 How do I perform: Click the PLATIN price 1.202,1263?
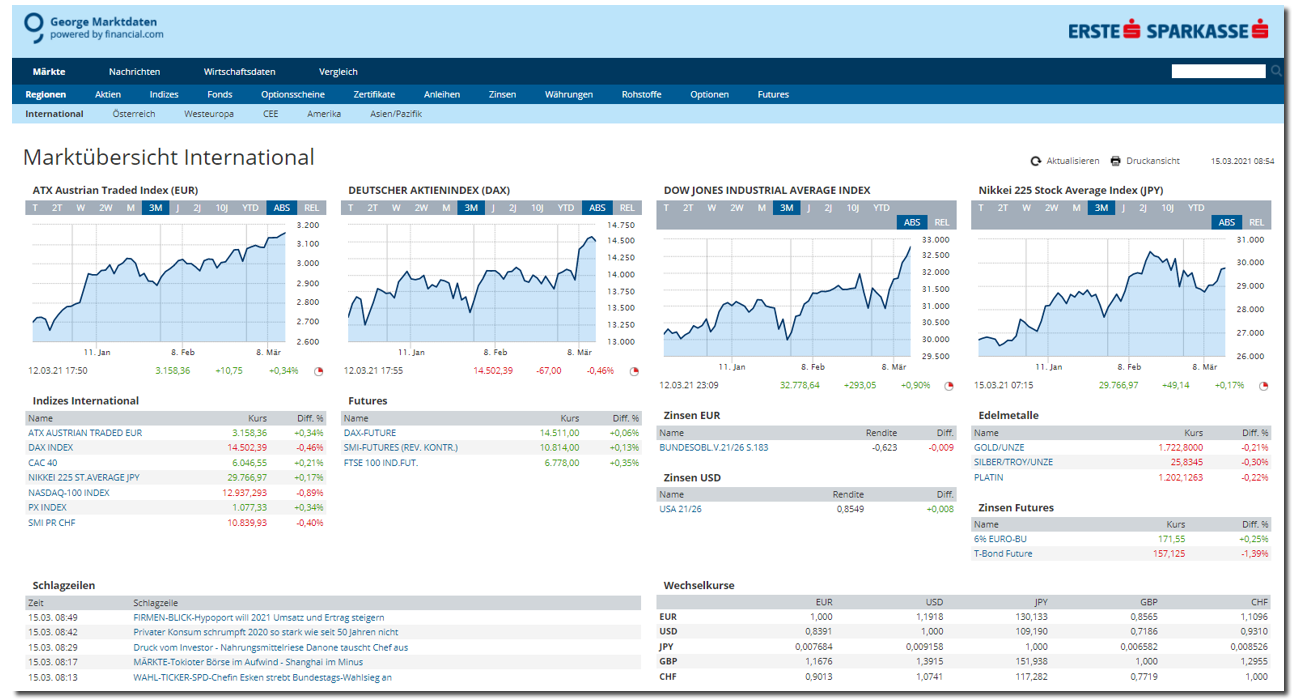click(x=1181, y=478)
